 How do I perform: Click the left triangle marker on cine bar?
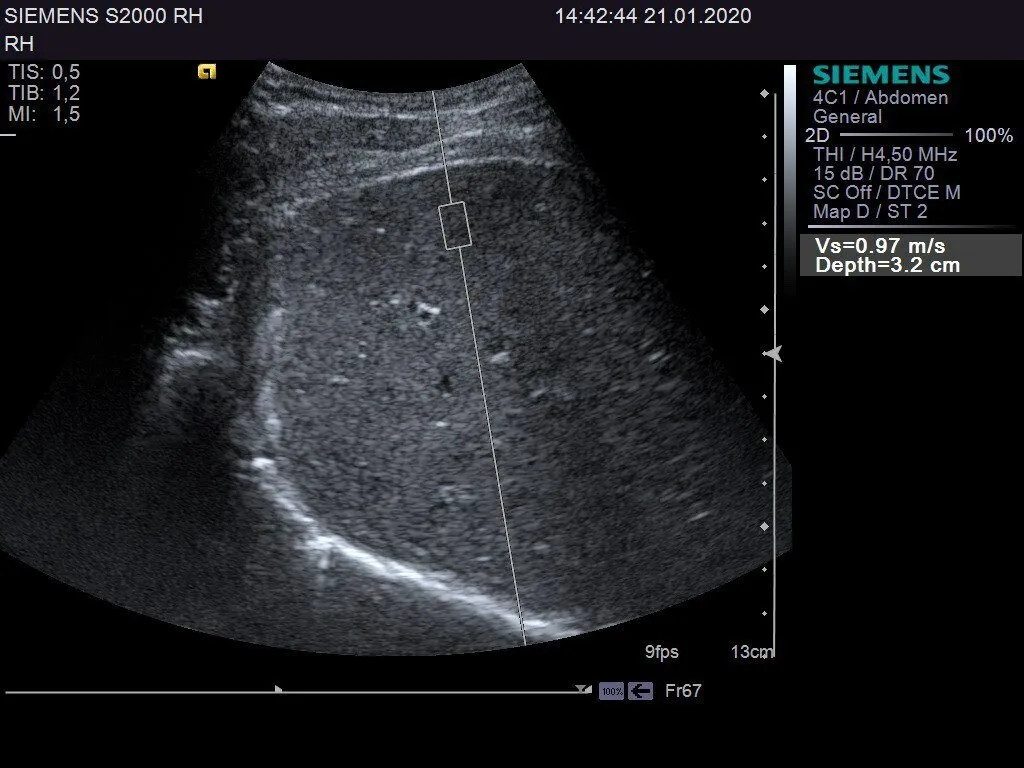(x=279, y=689)
